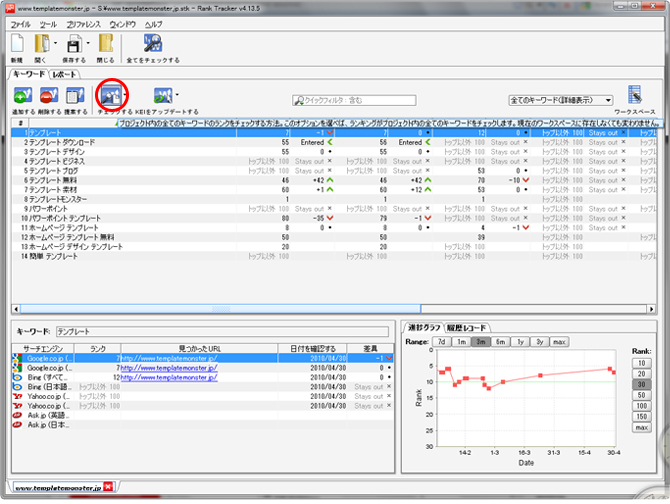Open the プリファレンス (Preferences) menu
The image size is (670, 504).
(83, 24)
